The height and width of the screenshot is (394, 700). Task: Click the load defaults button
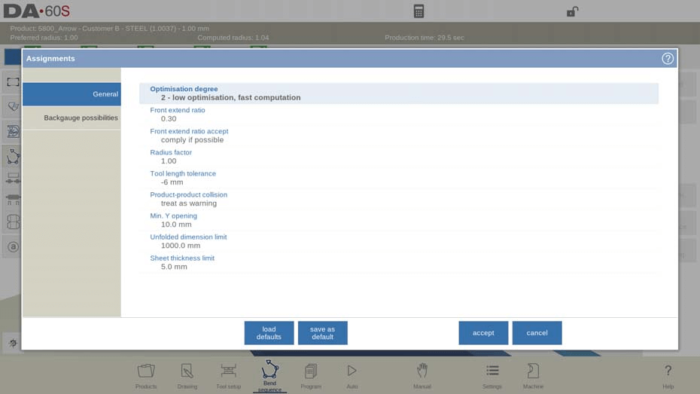coord(269,333)
